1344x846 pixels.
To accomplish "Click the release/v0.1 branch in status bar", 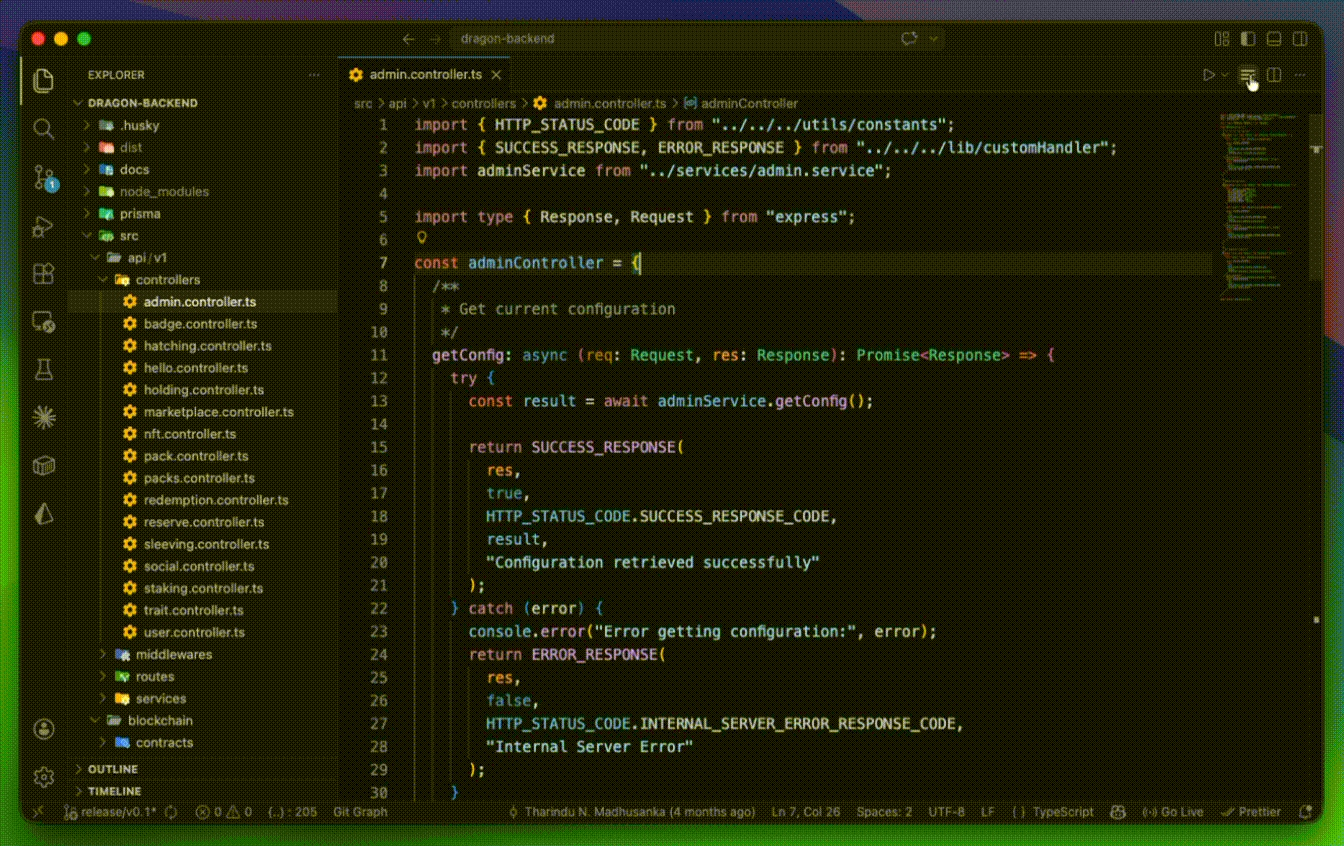I will pos(110,812).
